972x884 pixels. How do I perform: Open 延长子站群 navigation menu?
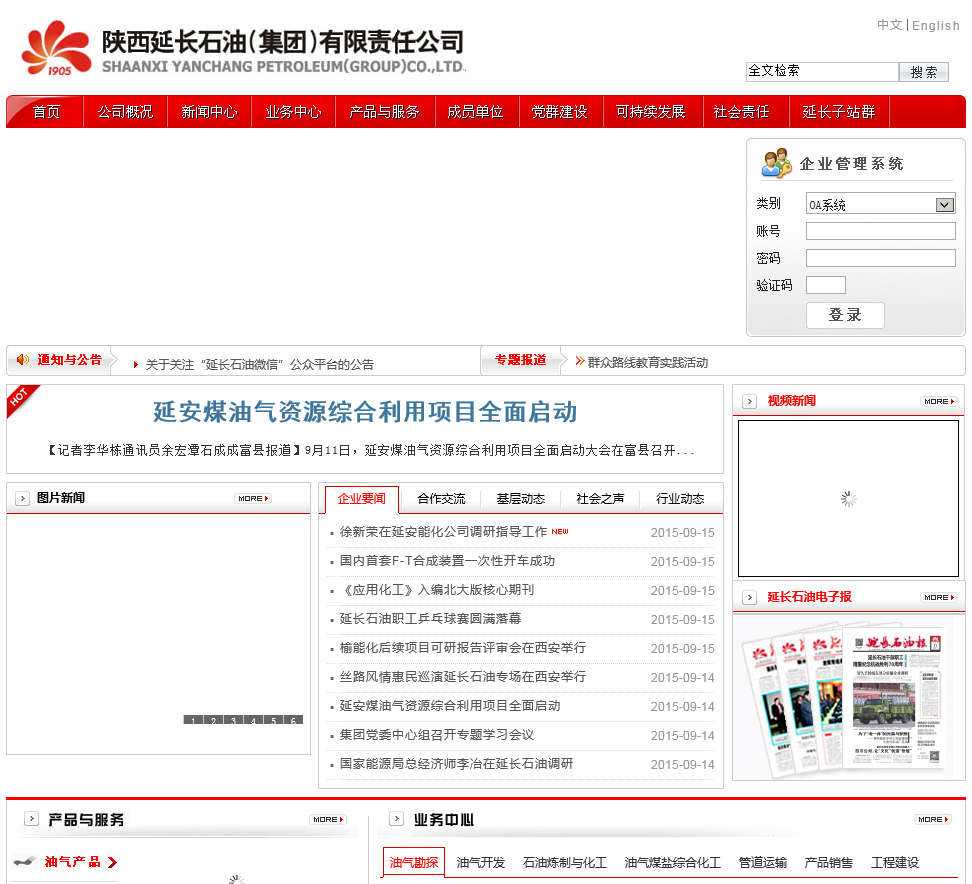tap(839, 112)
